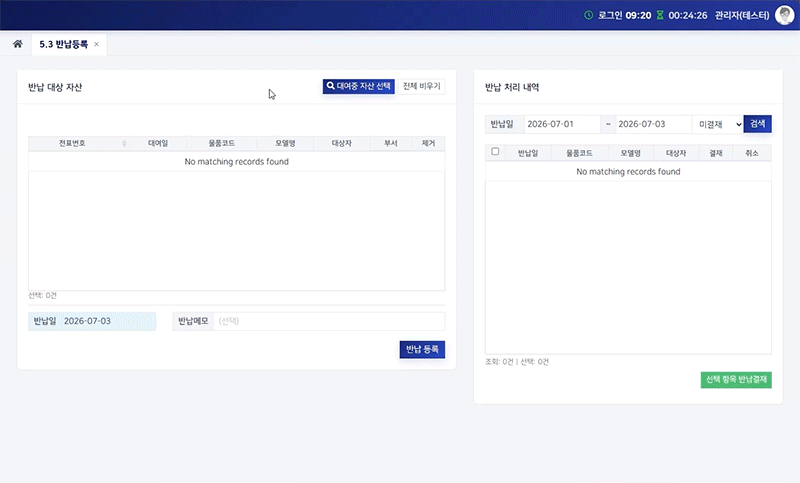Viewport: 800px width, 483px height.
Task: Click the right table 물품코드 header
Action: tap(579, 153)
